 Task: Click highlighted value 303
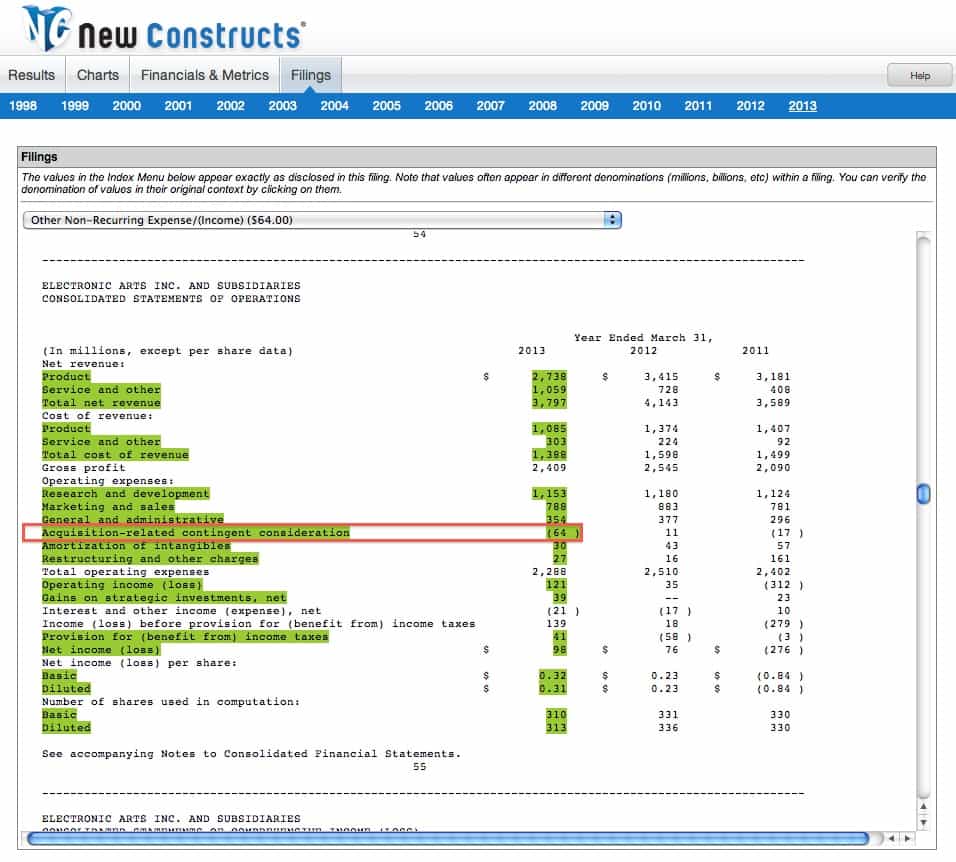tap(557, 442)
